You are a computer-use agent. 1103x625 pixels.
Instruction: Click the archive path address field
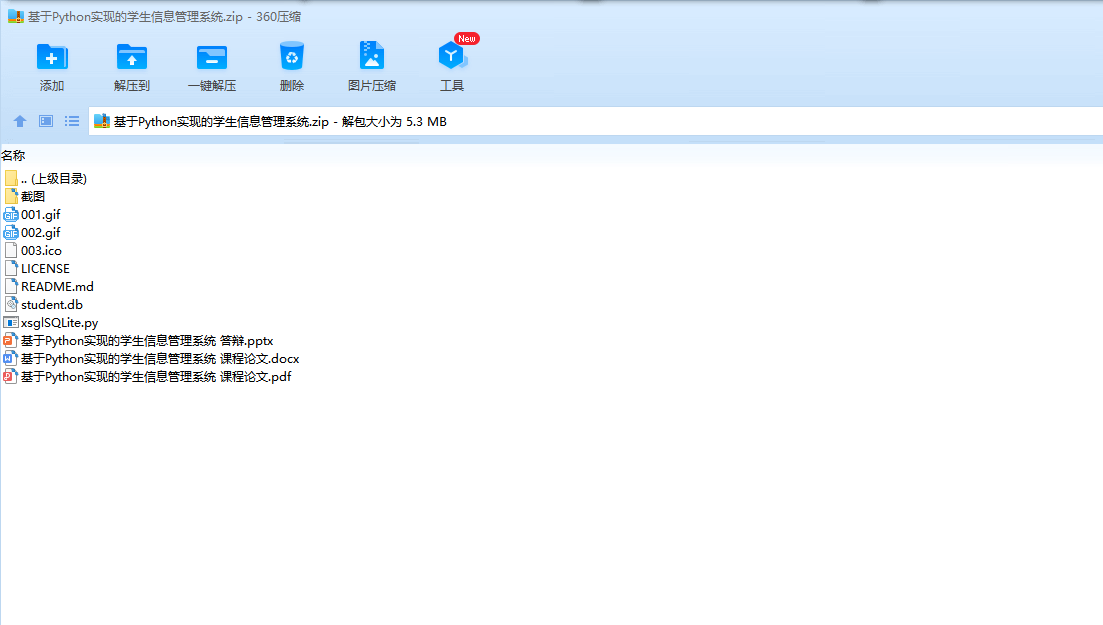coord(595,121)
